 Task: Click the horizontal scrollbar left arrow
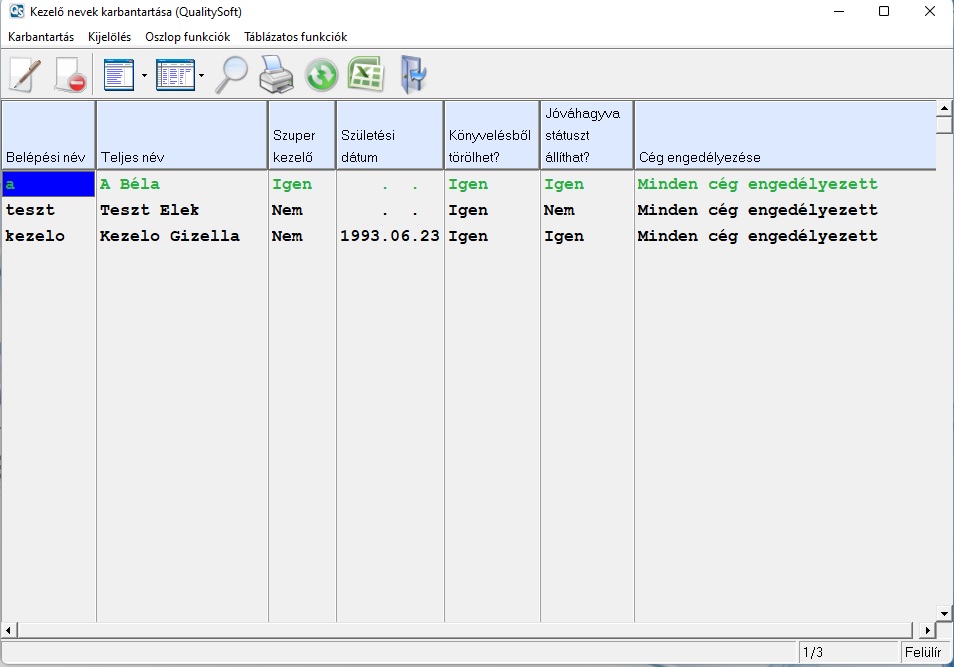(x=9, y=630)
